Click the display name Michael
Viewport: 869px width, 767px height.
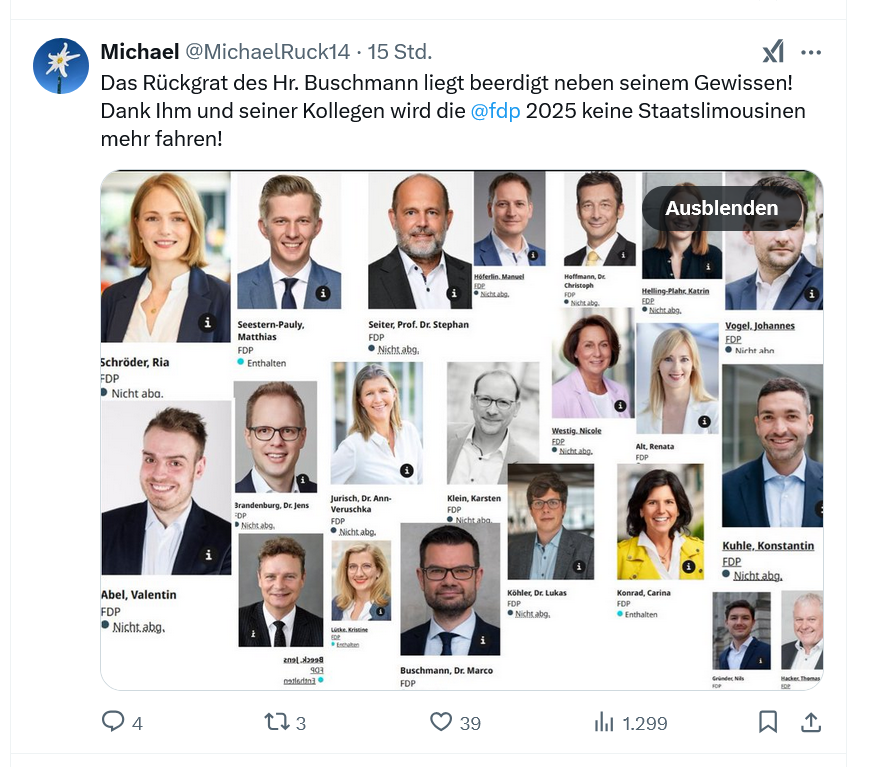click(x=140, y=52)
